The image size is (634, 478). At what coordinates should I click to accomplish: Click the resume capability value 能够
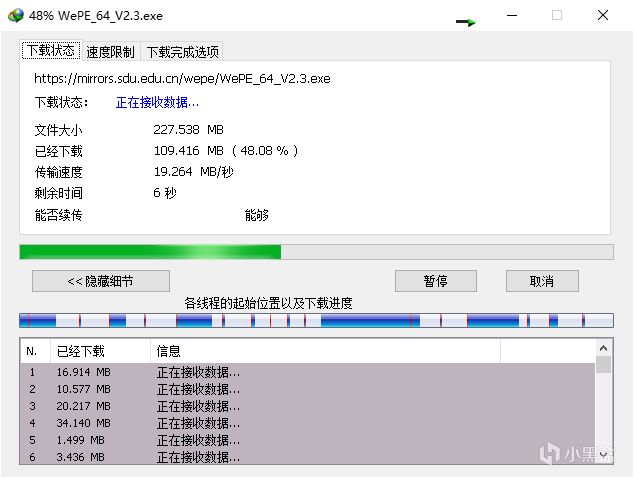(256, 215)
